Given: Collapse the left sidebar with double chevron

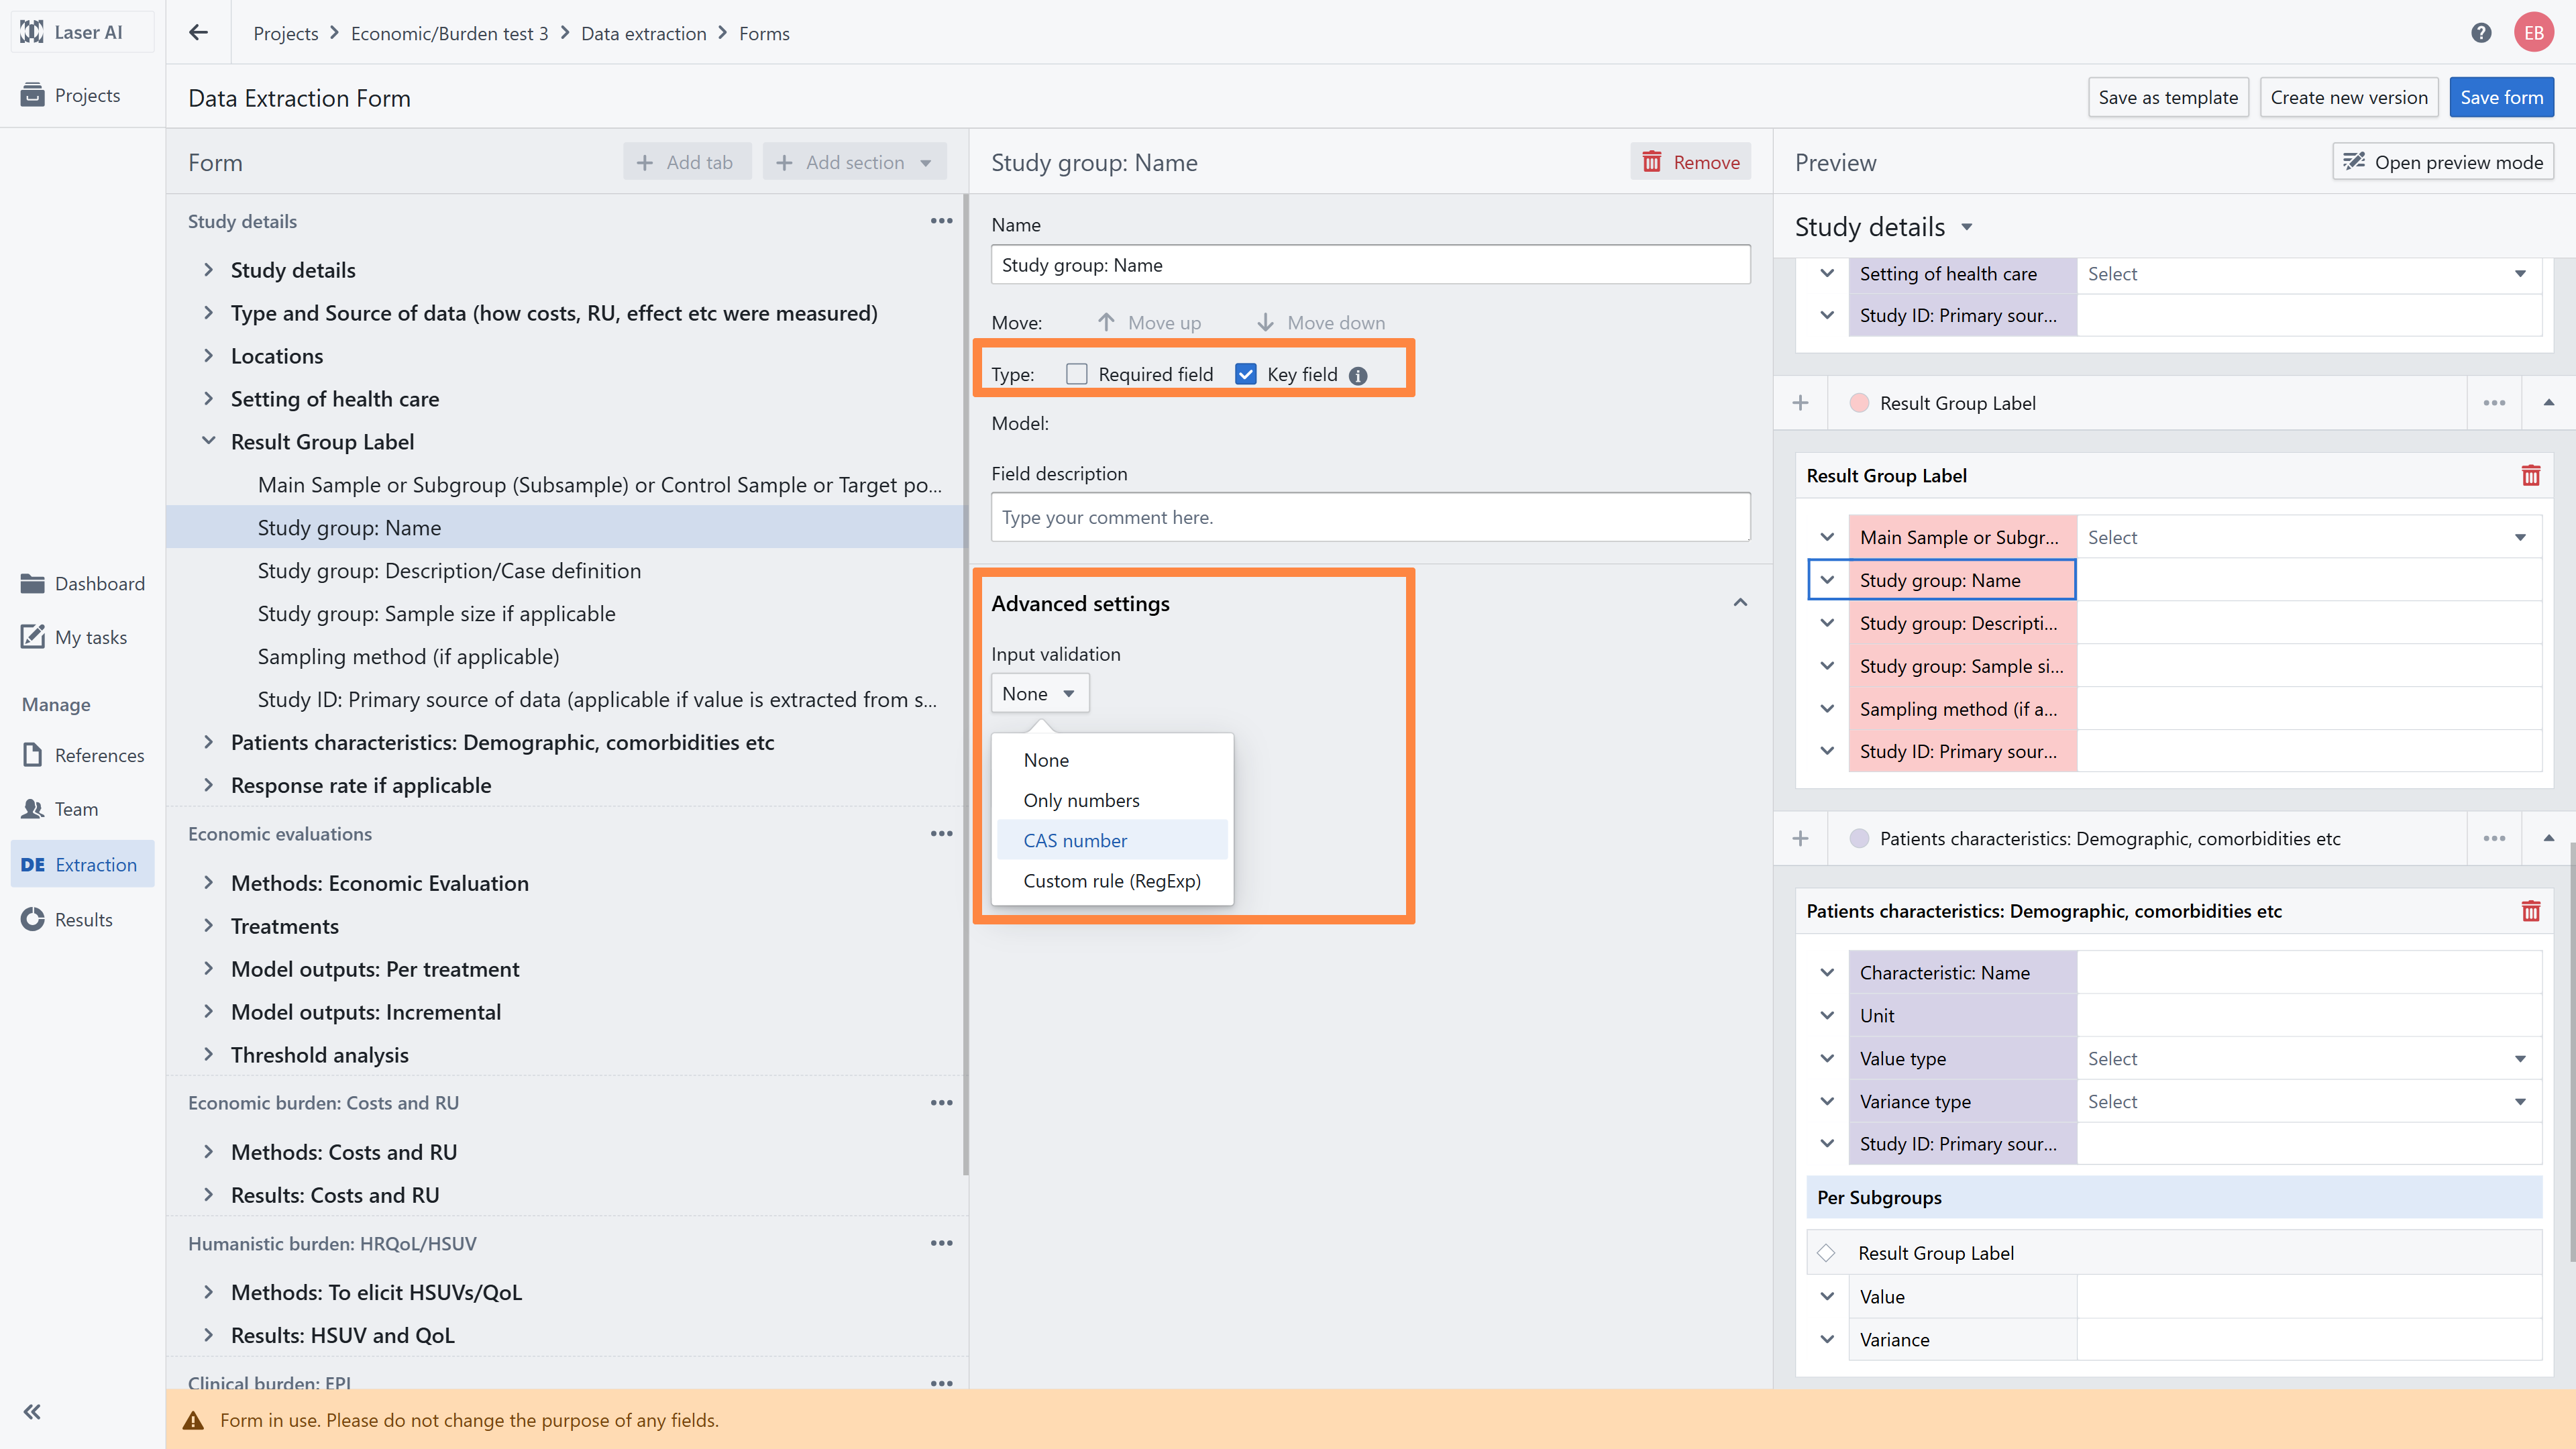Looking at the screenshot, I should pos(32,1411).
